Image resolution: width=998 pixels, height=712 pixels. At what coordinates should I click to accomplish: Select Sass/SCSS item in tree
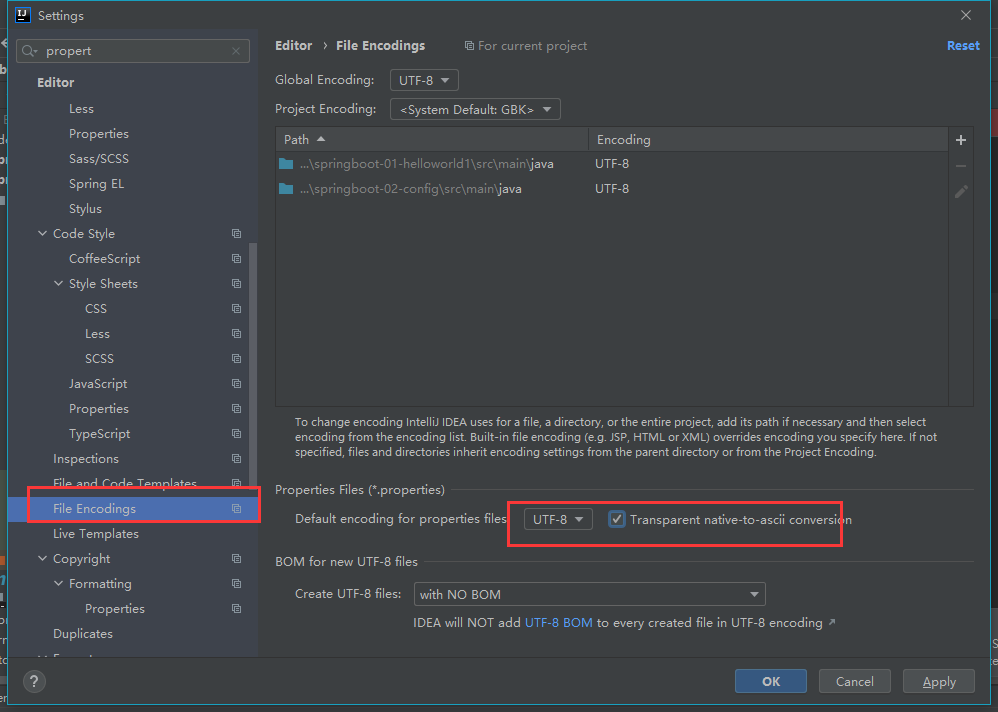[99, 158]
